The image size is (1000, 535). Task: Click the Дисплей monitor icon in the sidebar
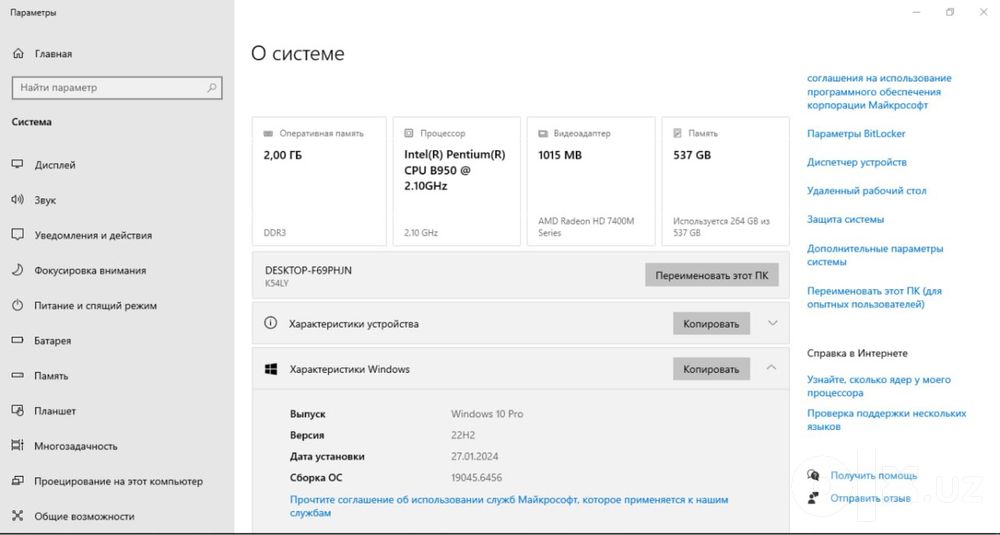coord(18,165)
